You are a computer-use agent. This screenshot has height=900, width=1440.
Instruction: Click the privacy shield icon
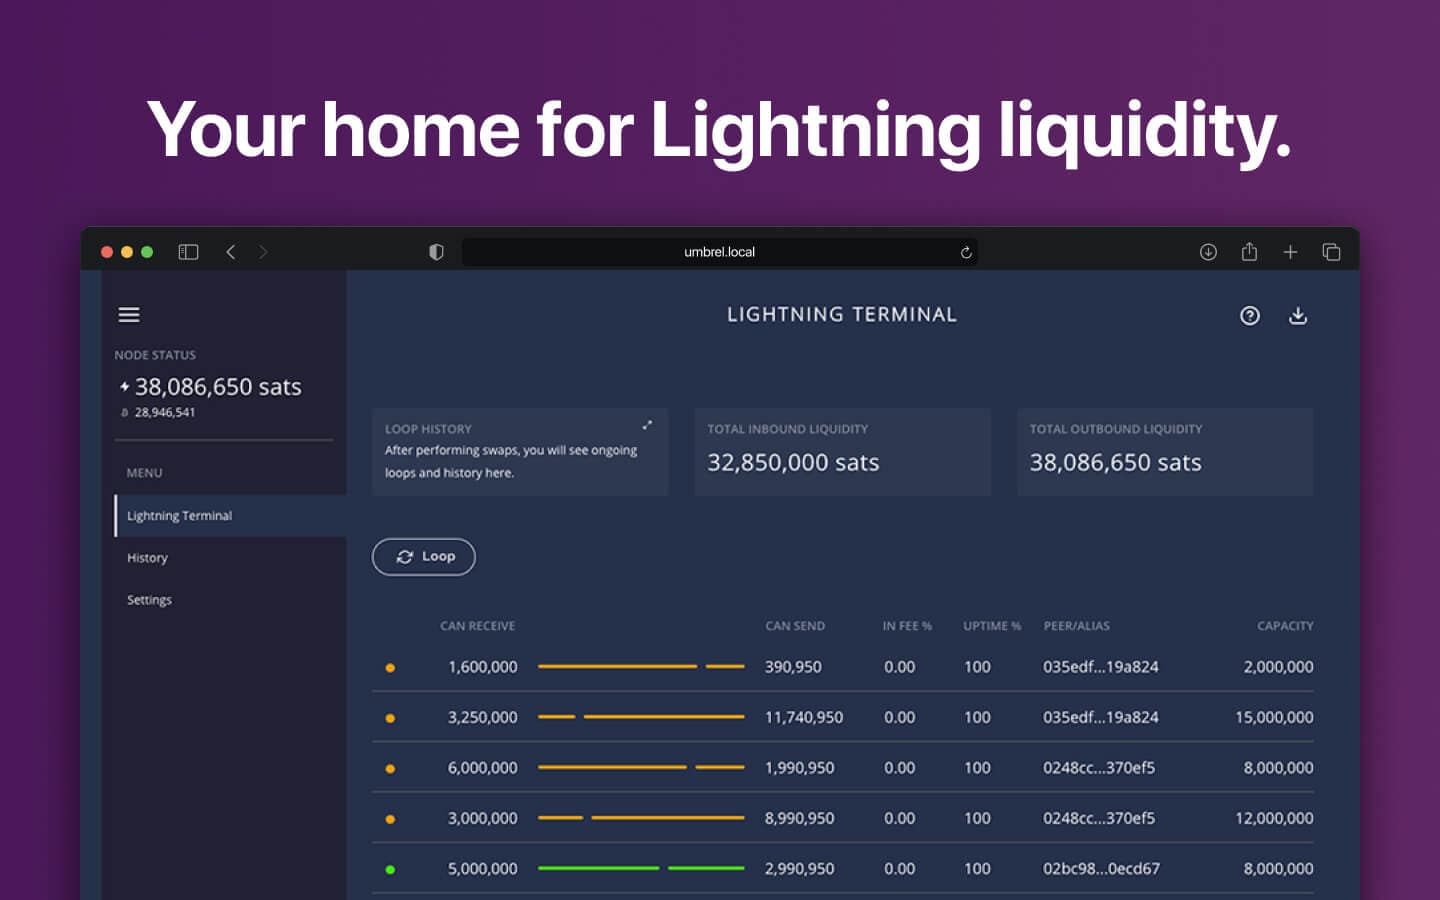tap(436, 252)
